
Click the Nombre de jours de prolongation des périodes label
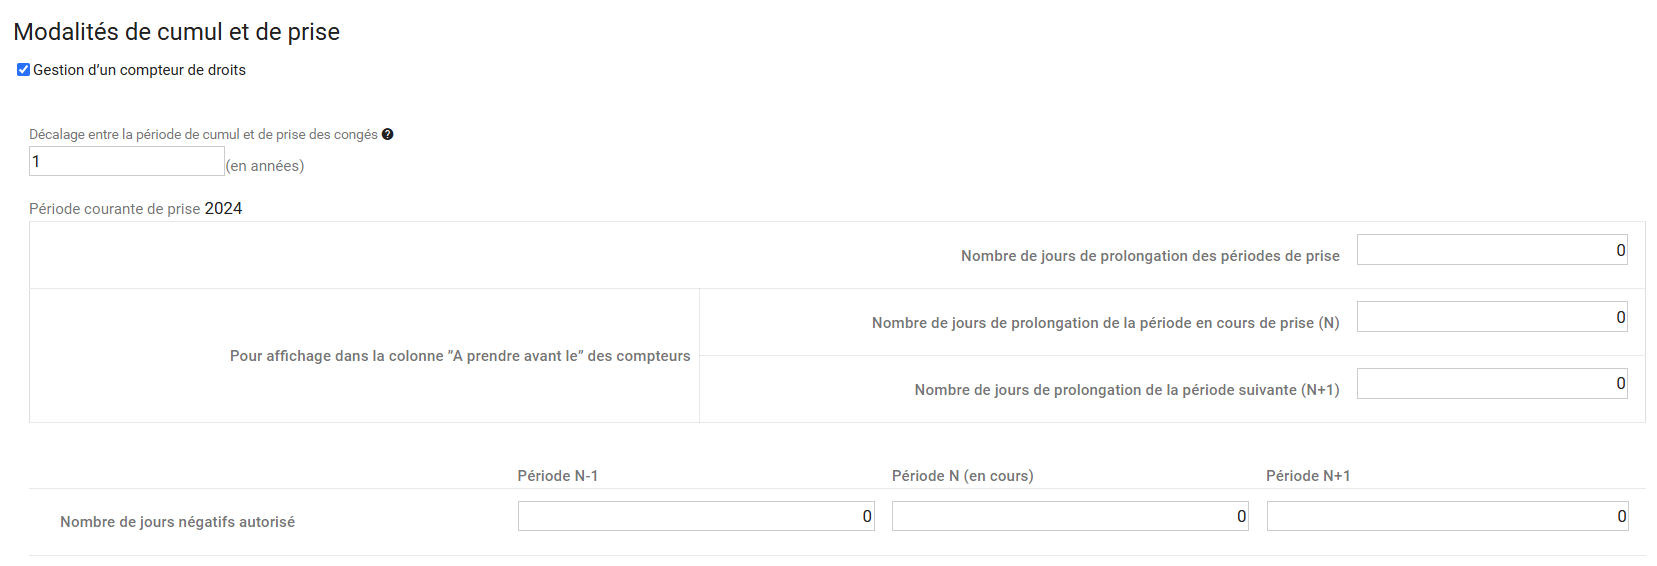[1150, 256]
